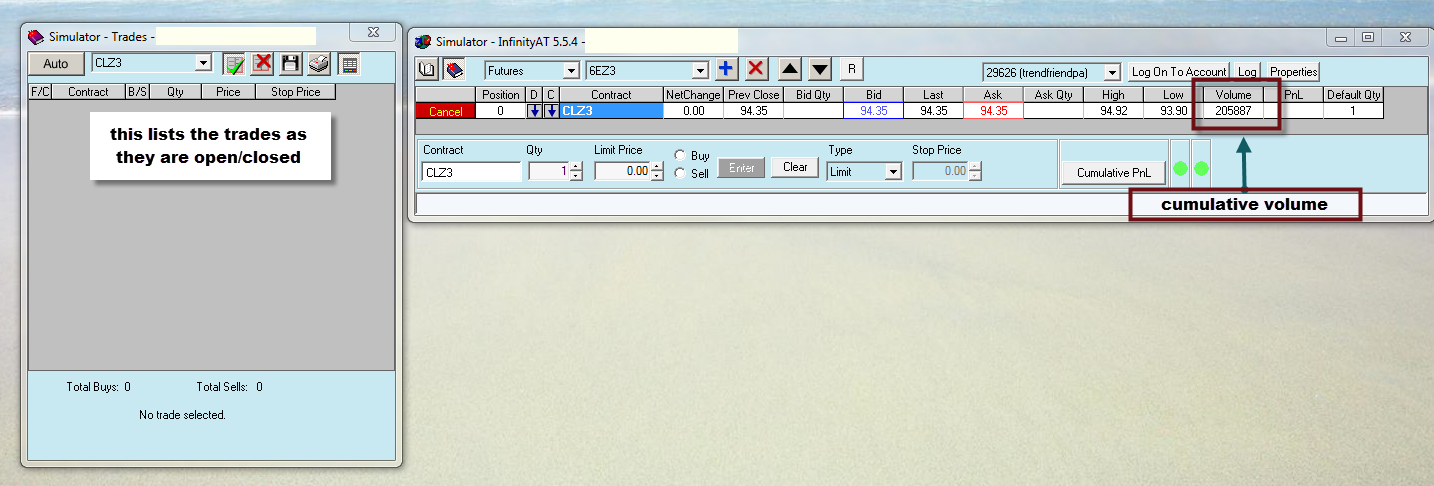
Task: Open Properties in InfinityAT window
Action: click(1293, 72)
